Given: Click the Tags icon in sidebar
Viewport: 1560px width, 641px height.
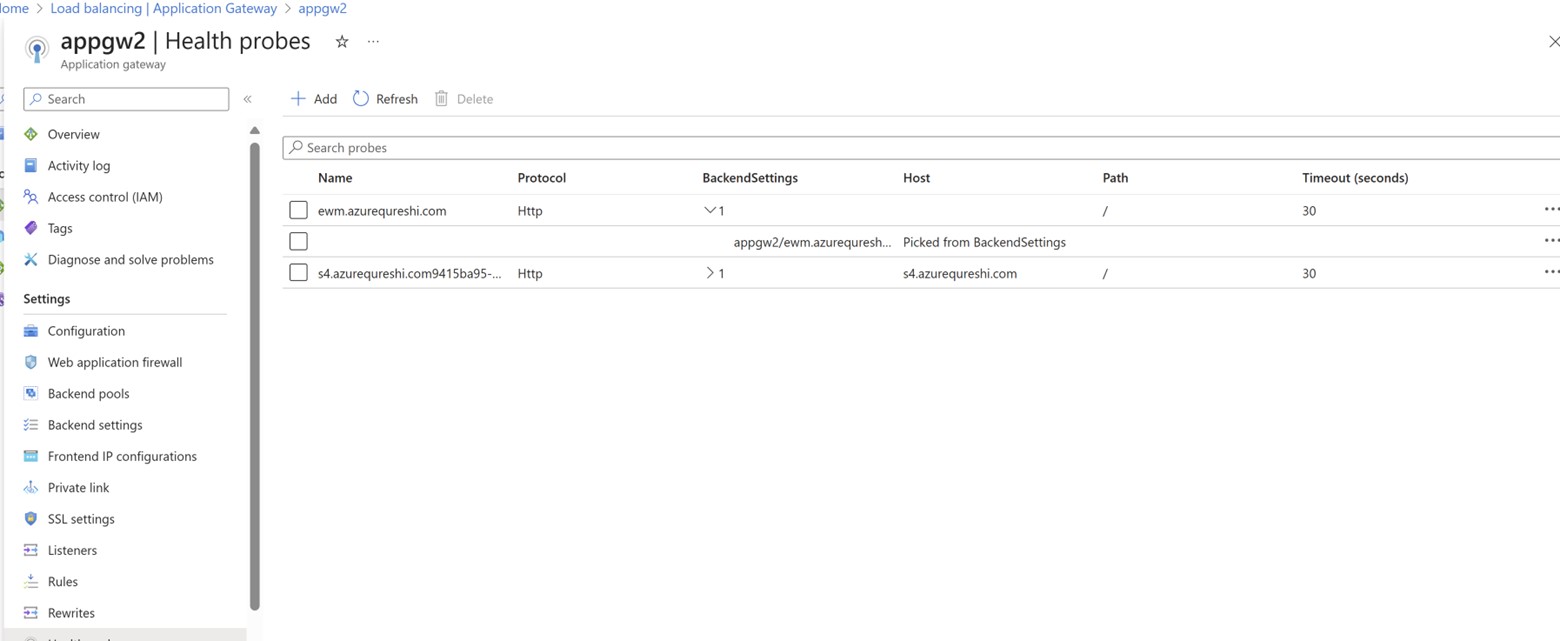Looking at the screenshot, I should pos(31,228).
